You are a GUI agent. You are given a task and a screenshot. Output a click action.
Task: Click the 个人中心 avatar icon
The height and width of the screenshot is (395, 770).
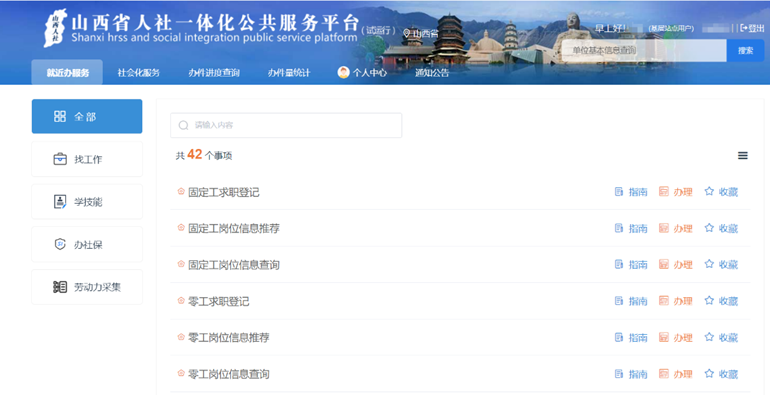(343, 73)
